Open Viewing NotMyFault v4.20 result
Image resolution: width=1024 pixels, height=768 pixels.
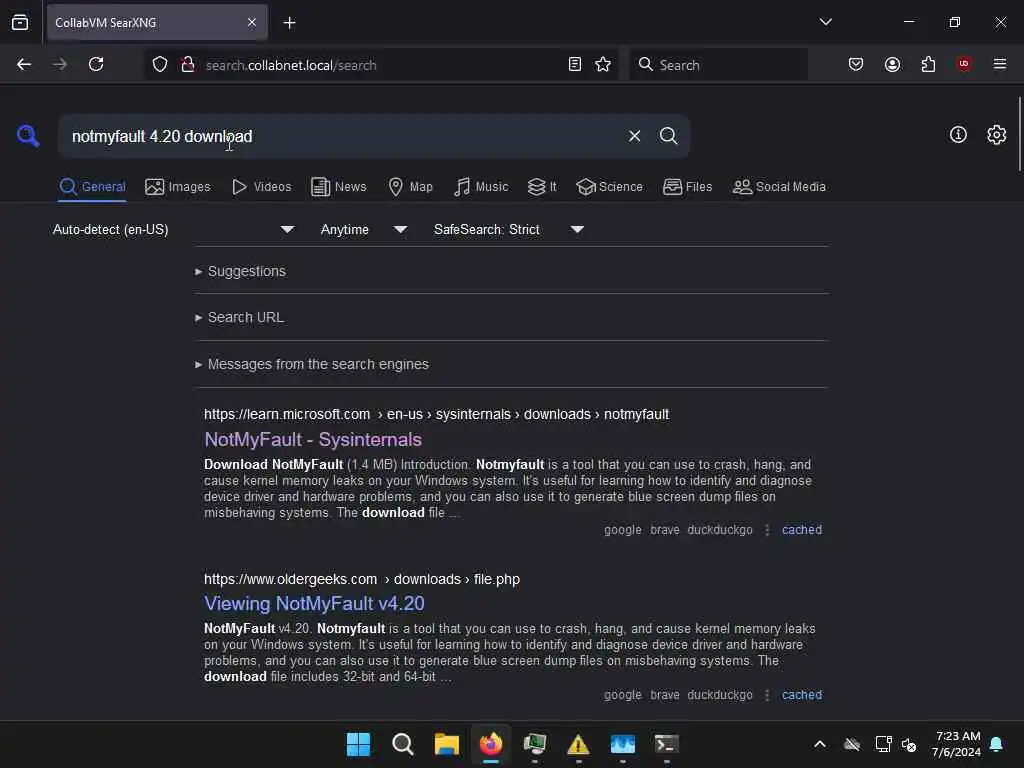click(x=314, y=603)
